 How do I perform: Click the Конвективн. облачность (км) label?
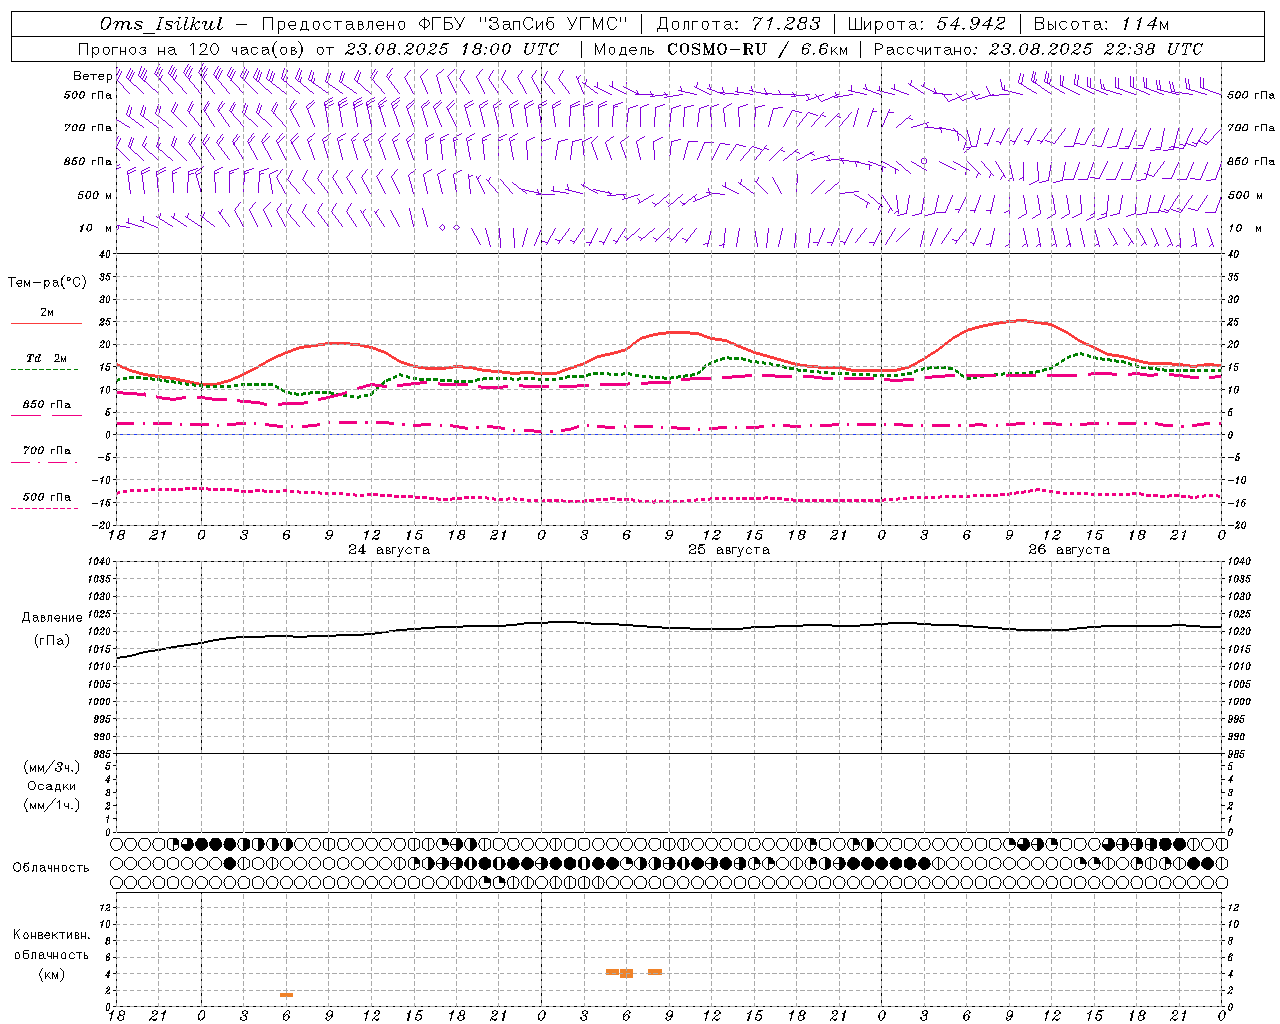click(x=52, y=954)
